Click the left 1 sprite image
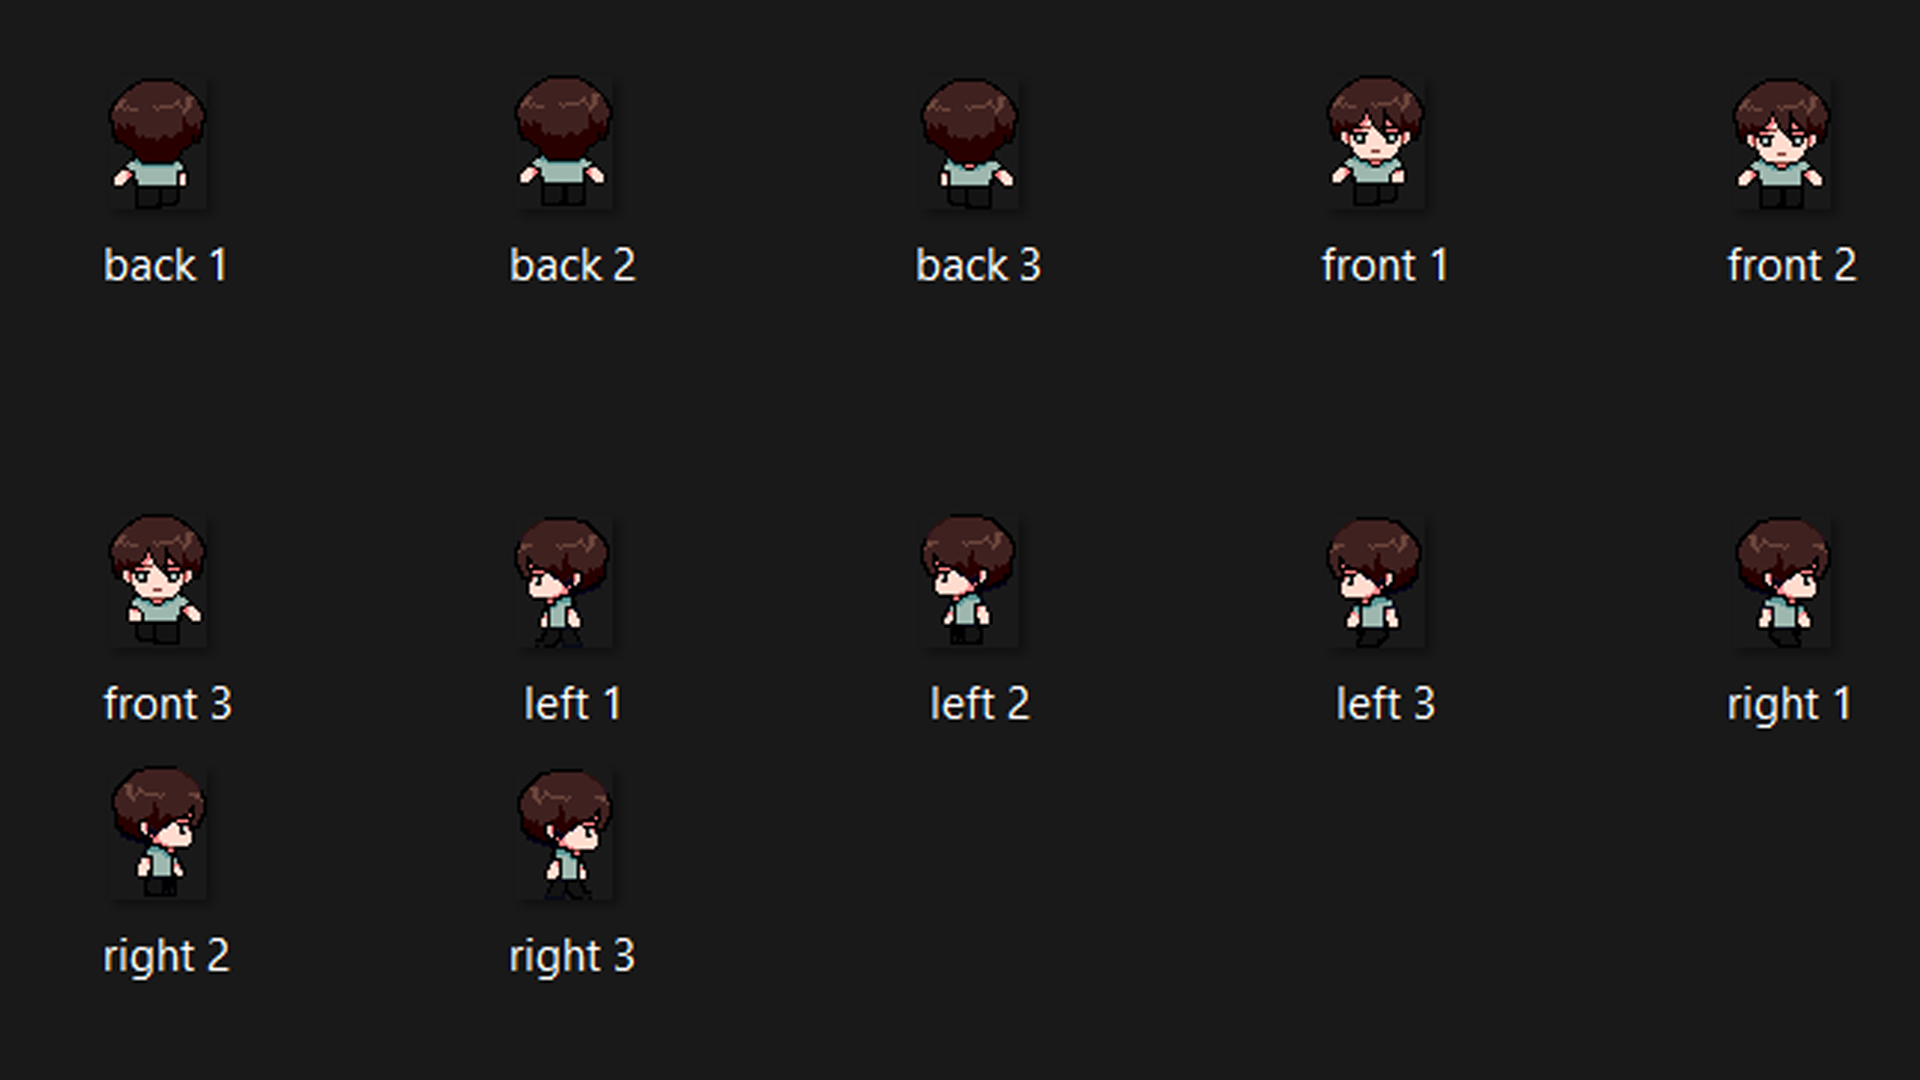Screen dimensions: 1920x1080 point(563,582)
